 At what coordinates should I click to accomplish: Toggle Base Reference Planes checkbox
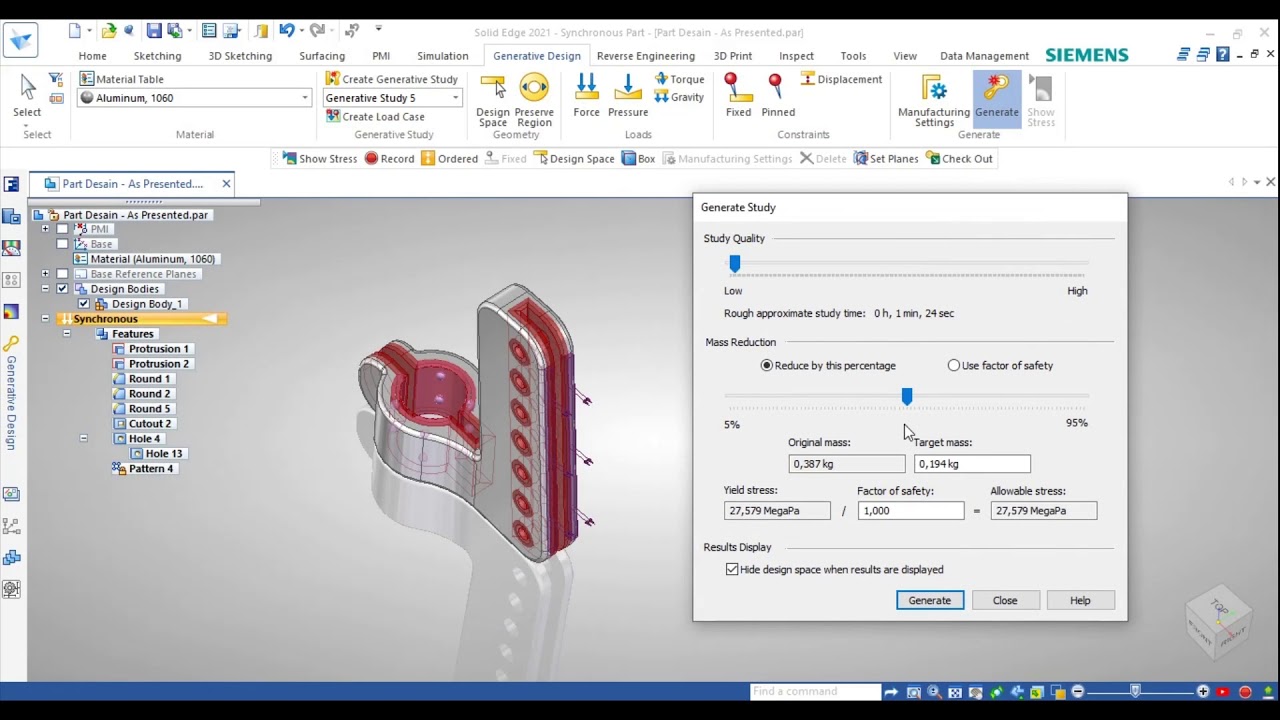(62, 274)
